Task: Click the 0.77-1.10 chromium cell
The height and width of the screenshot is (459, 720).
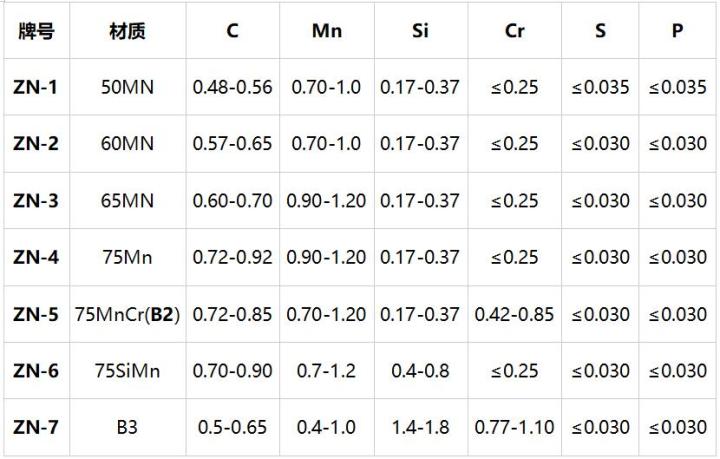Action: 514,427
